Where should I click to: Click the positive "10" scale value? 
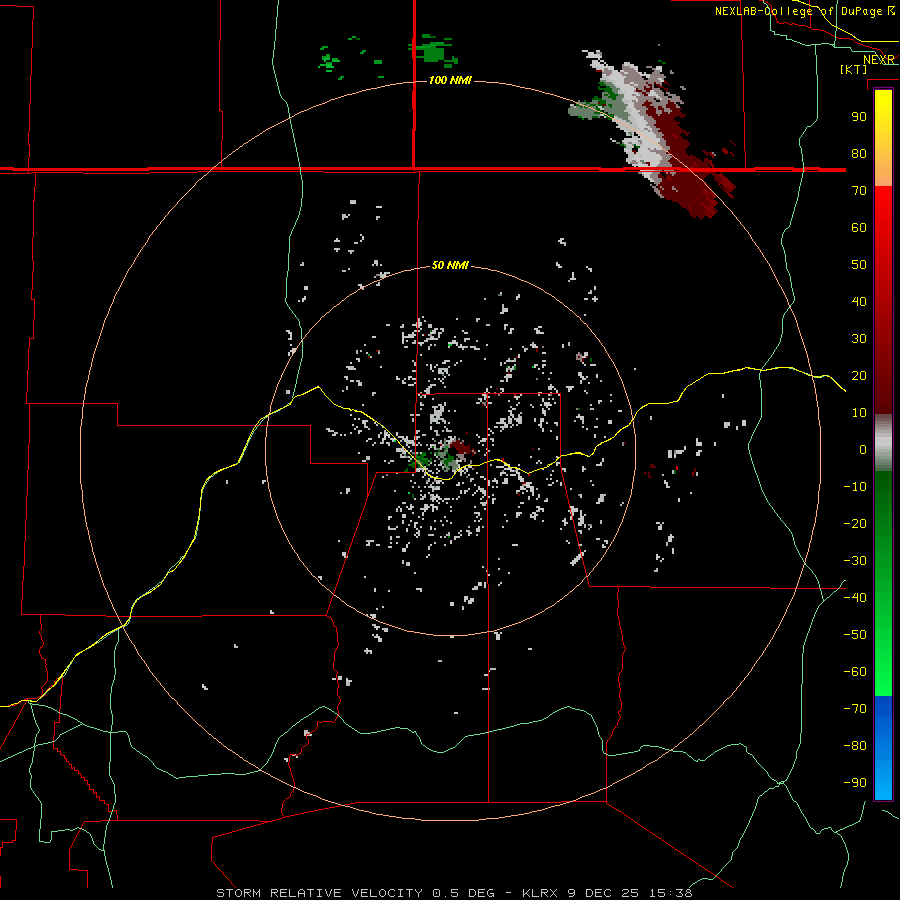pos(859,413)
